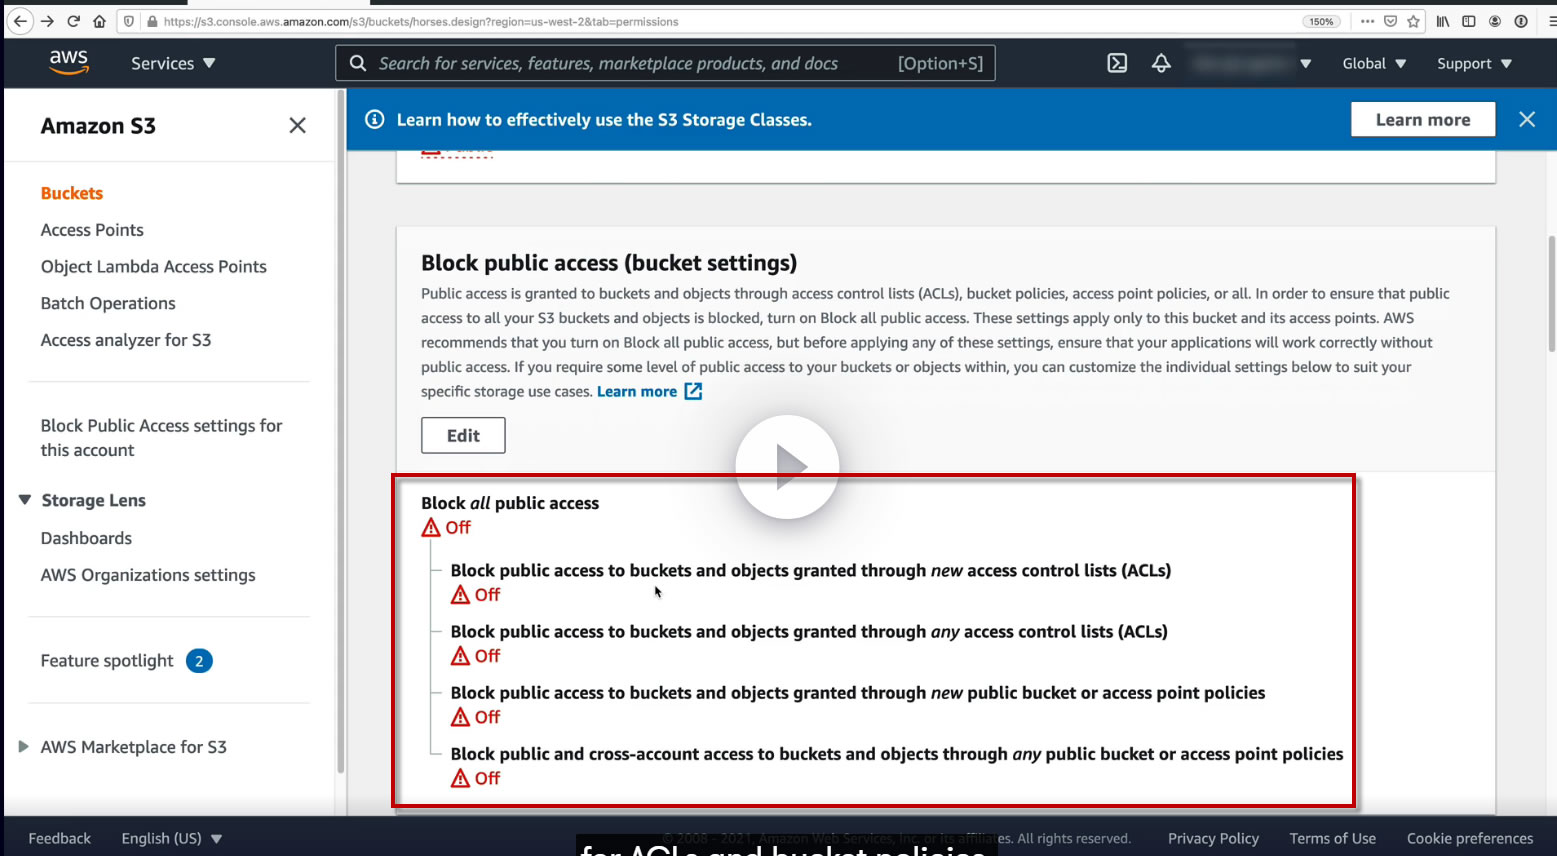The height and width of the screenshot is (856, 1557).
Task: Open the Support dropdown menu
Action: (1474, 63)
